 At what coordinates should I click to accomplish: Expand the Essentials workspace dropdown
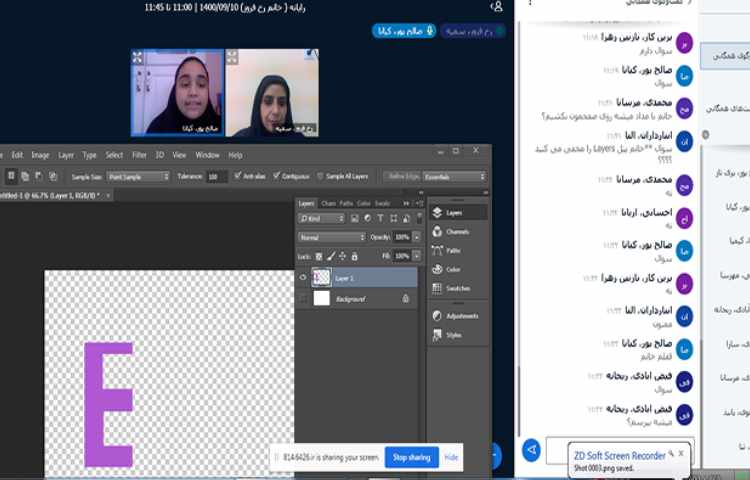[454, 176]
